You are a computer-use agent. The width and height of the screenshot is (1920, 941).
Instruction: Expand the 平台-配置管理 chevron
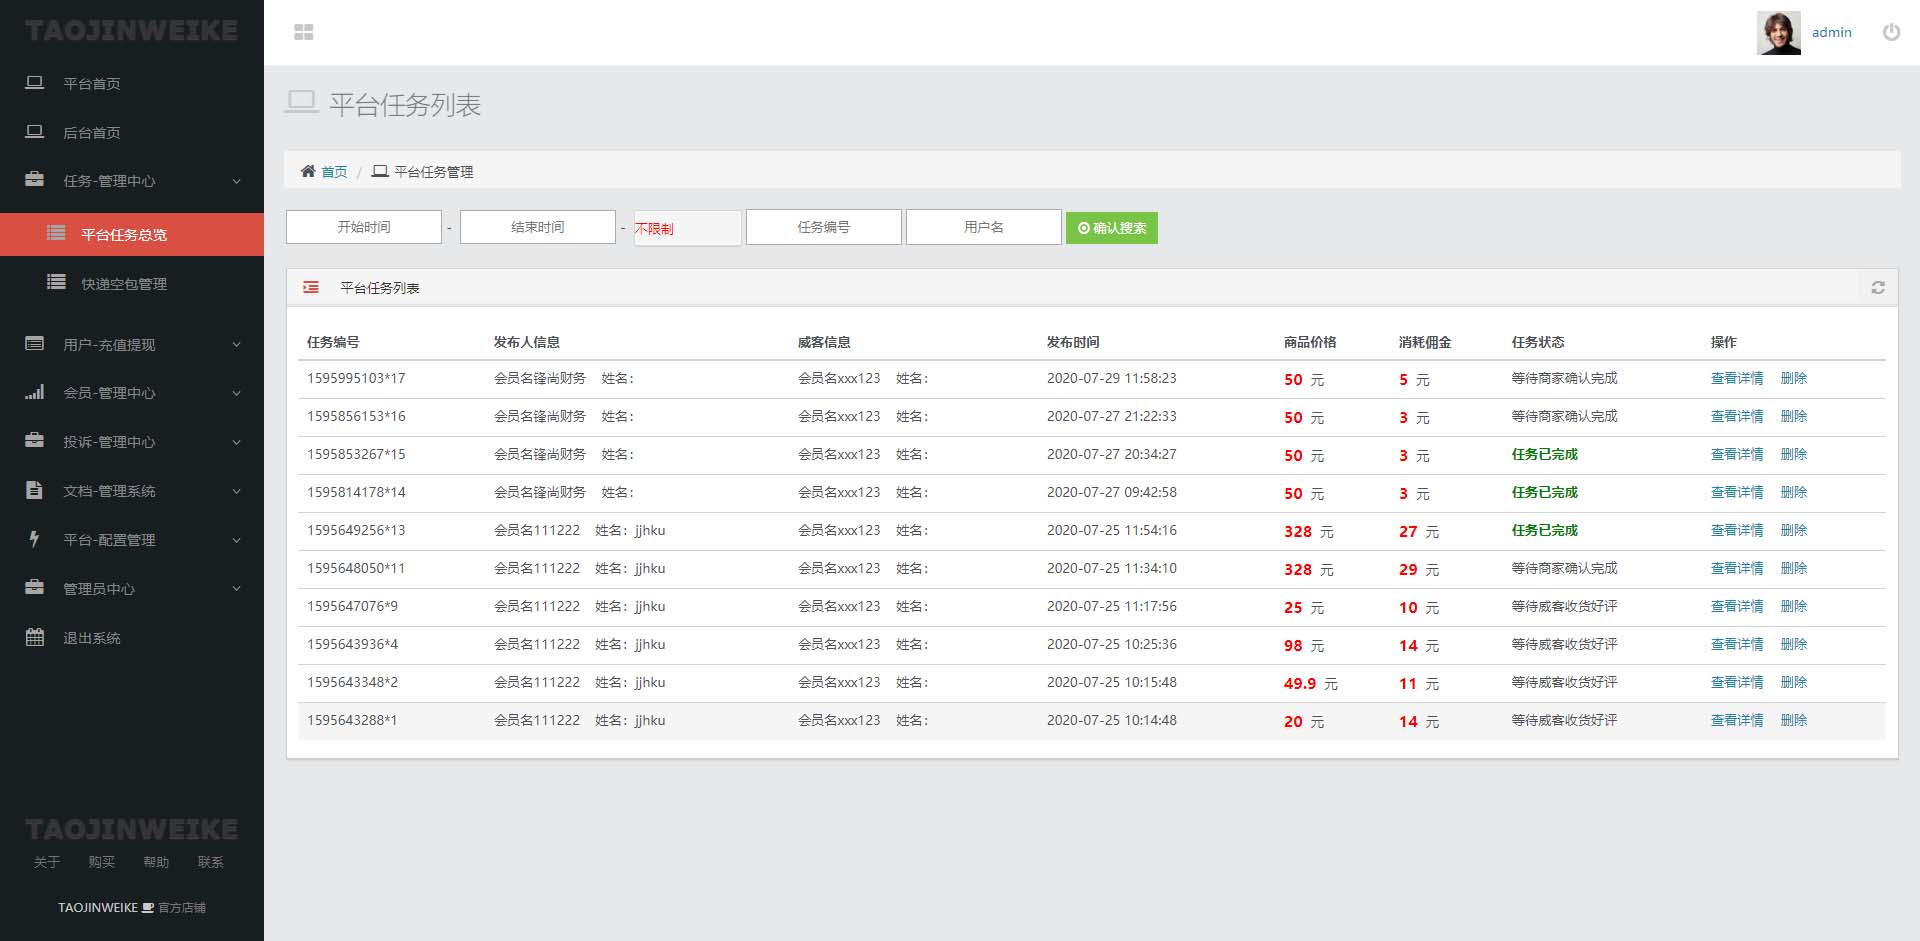point(237,540)
